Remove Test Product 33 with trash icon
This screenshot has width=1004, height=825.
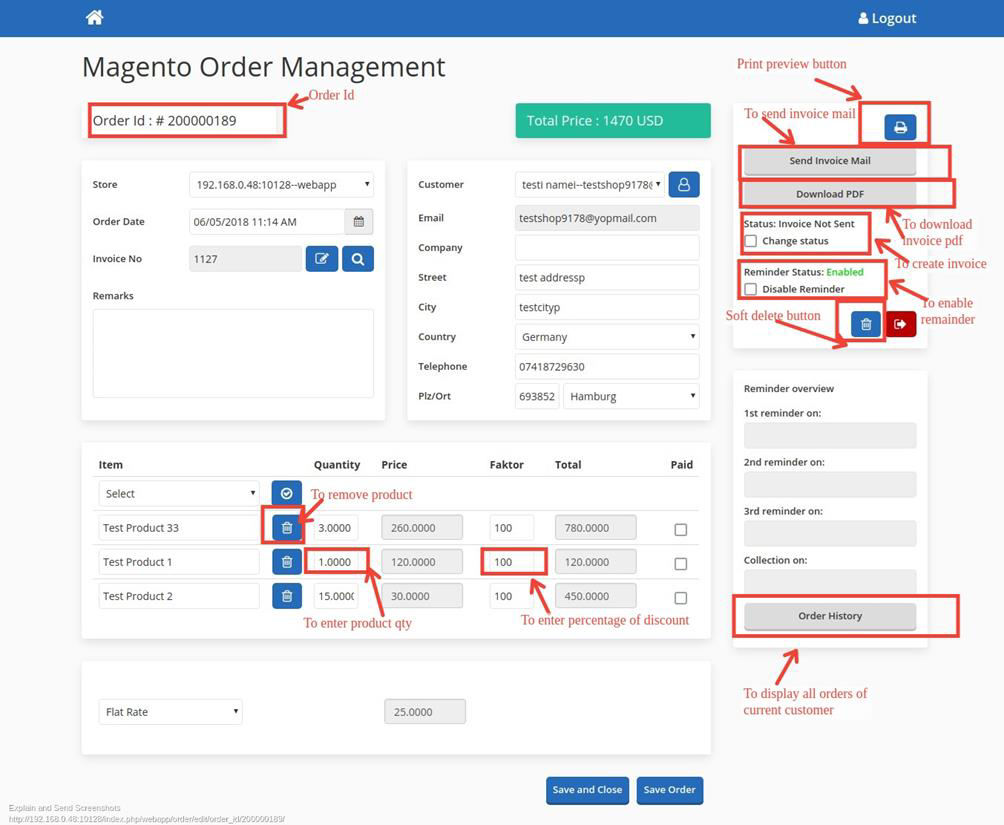pos(287,528)
